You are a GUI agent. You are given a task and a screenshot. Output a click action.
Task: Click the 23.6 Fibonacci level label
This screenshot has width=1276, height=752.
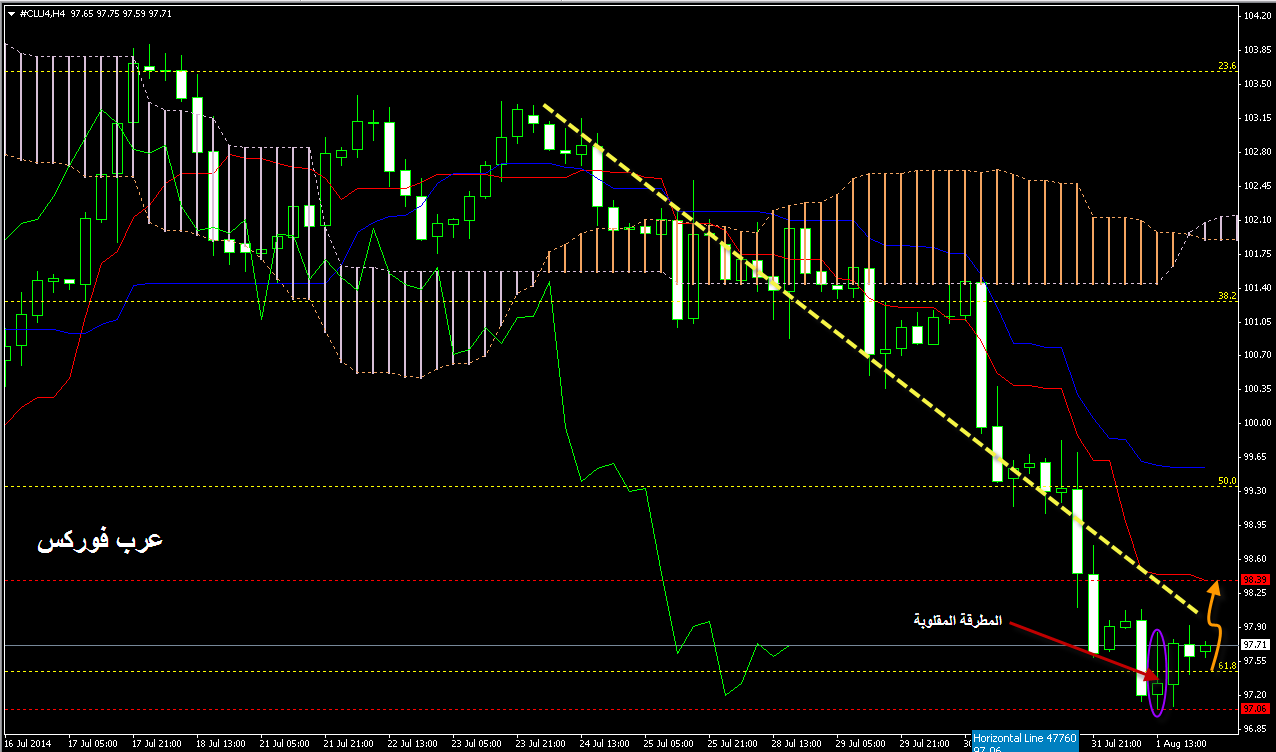1227,66
